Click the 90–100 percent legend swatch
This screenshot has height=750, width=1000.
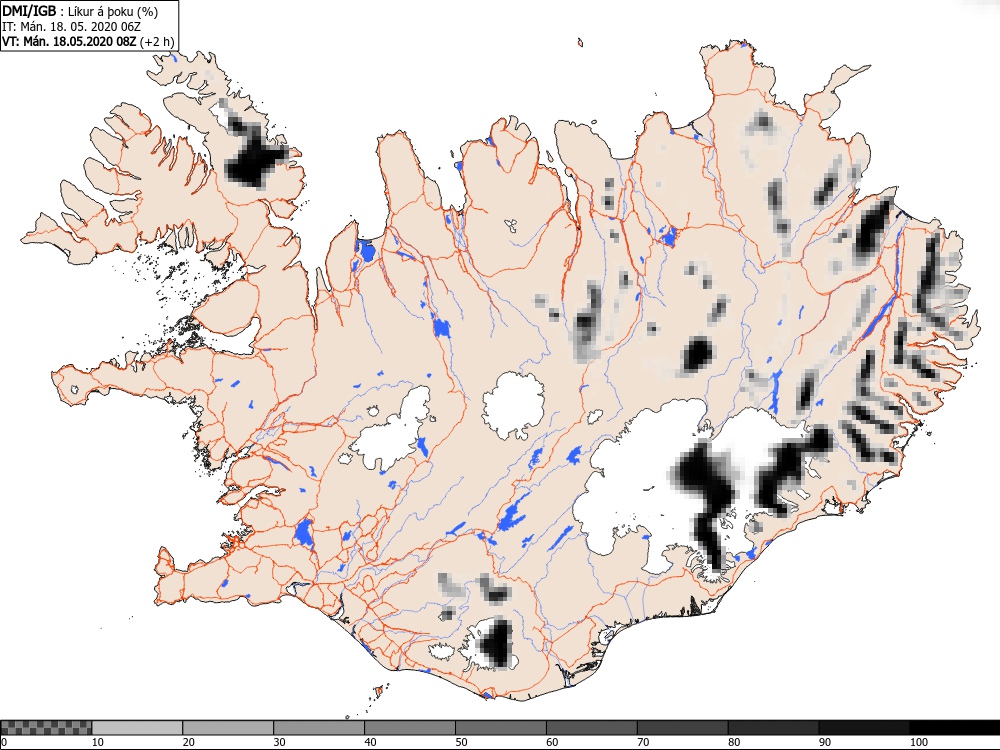click(x=864, y=728)
